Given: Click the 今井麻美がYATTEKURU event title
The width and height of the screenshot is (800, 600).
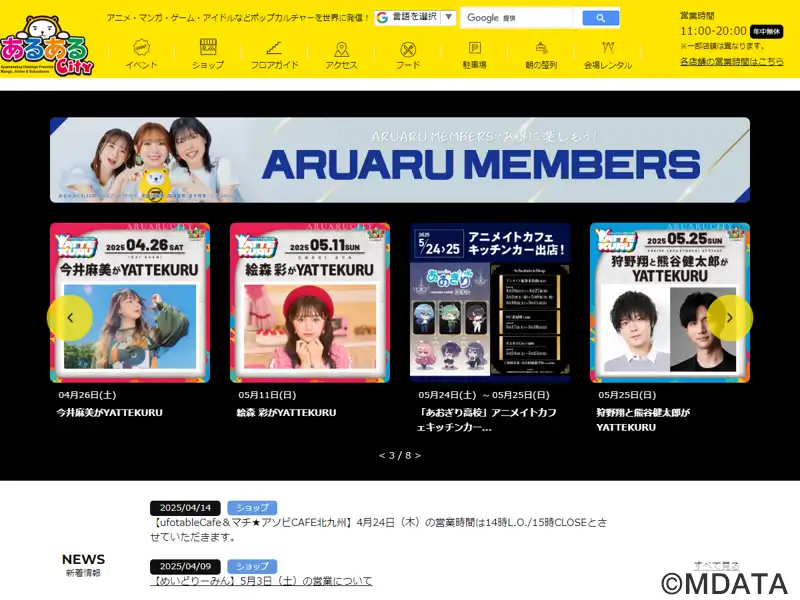Looking at the screenshot, I should [x=110, y=413].
